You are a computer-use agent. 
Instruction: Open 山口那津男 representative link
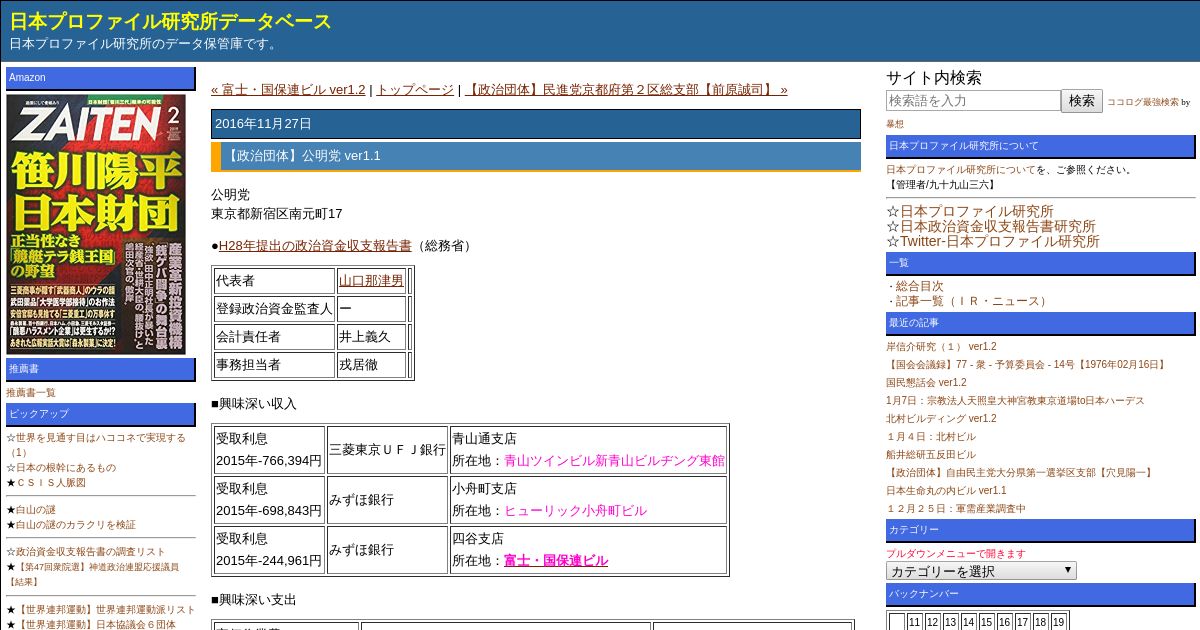pos(371,280)
